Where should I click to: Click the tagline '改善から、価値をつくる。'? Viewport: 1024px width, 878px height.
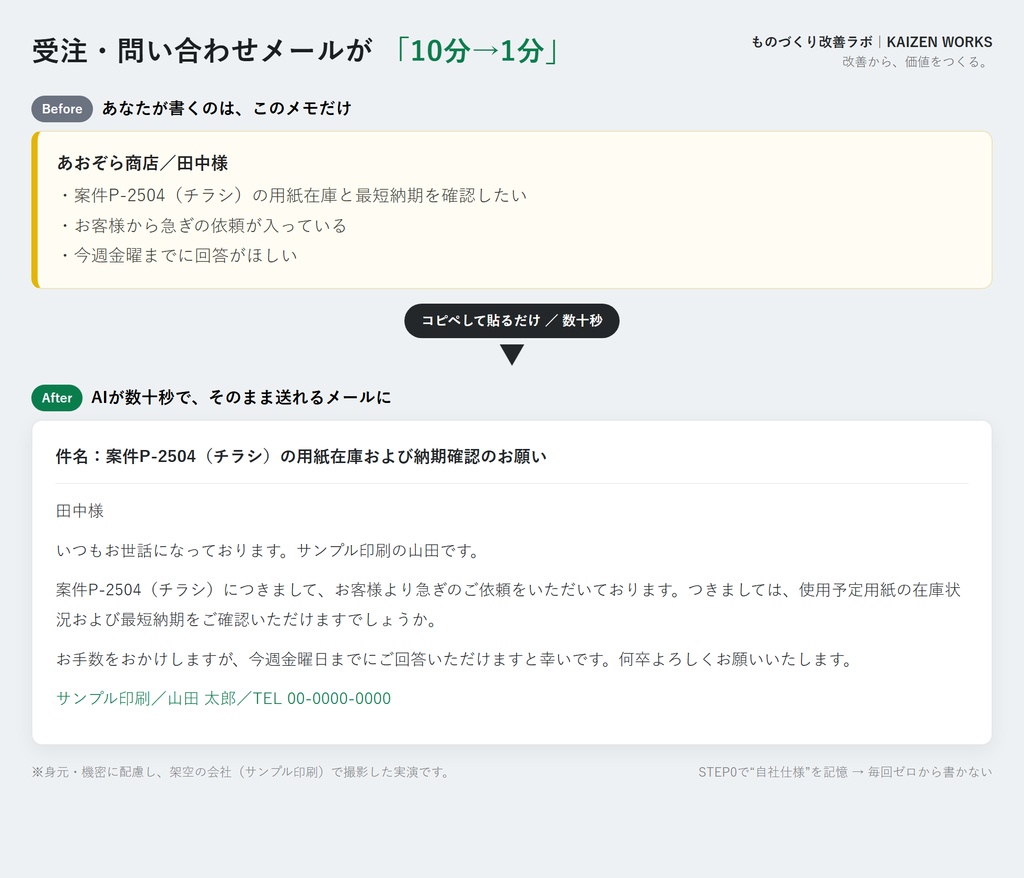(916, 62)
